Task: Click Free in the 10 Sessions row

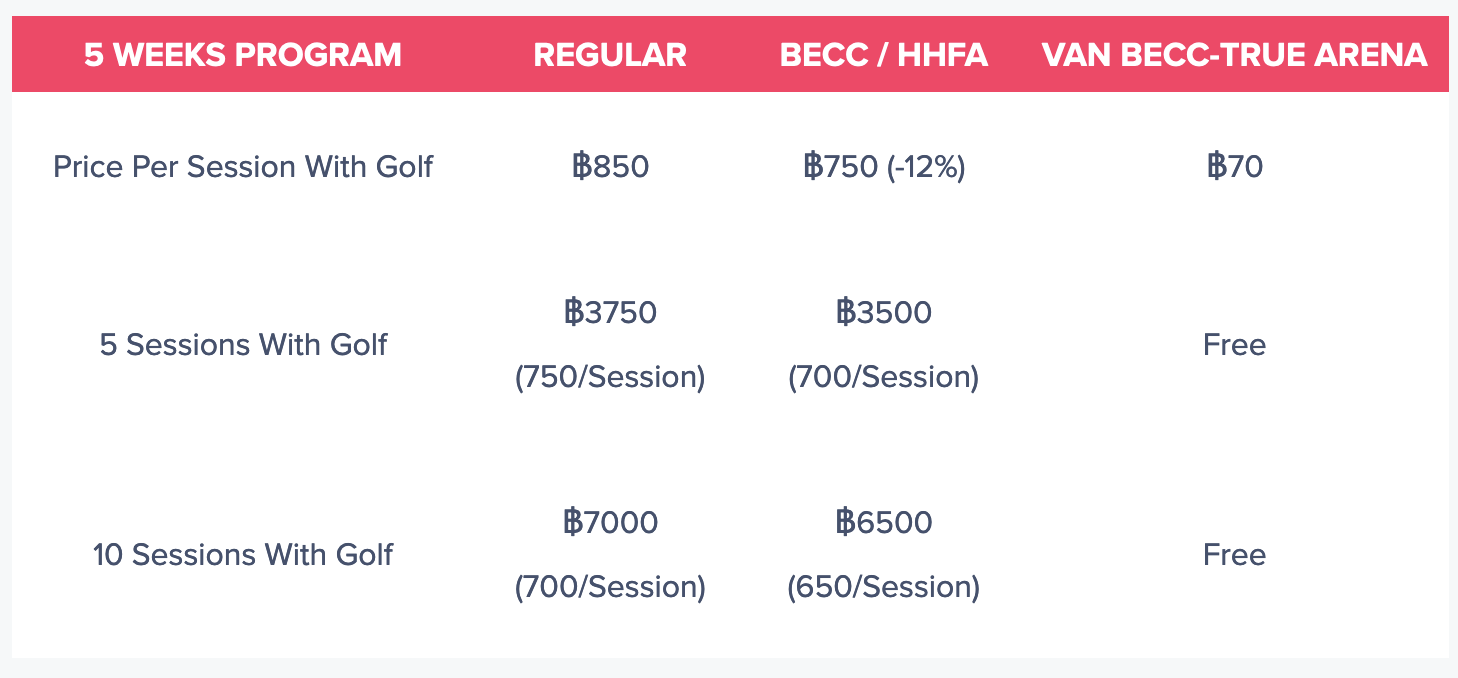Action: (1235, 554)
